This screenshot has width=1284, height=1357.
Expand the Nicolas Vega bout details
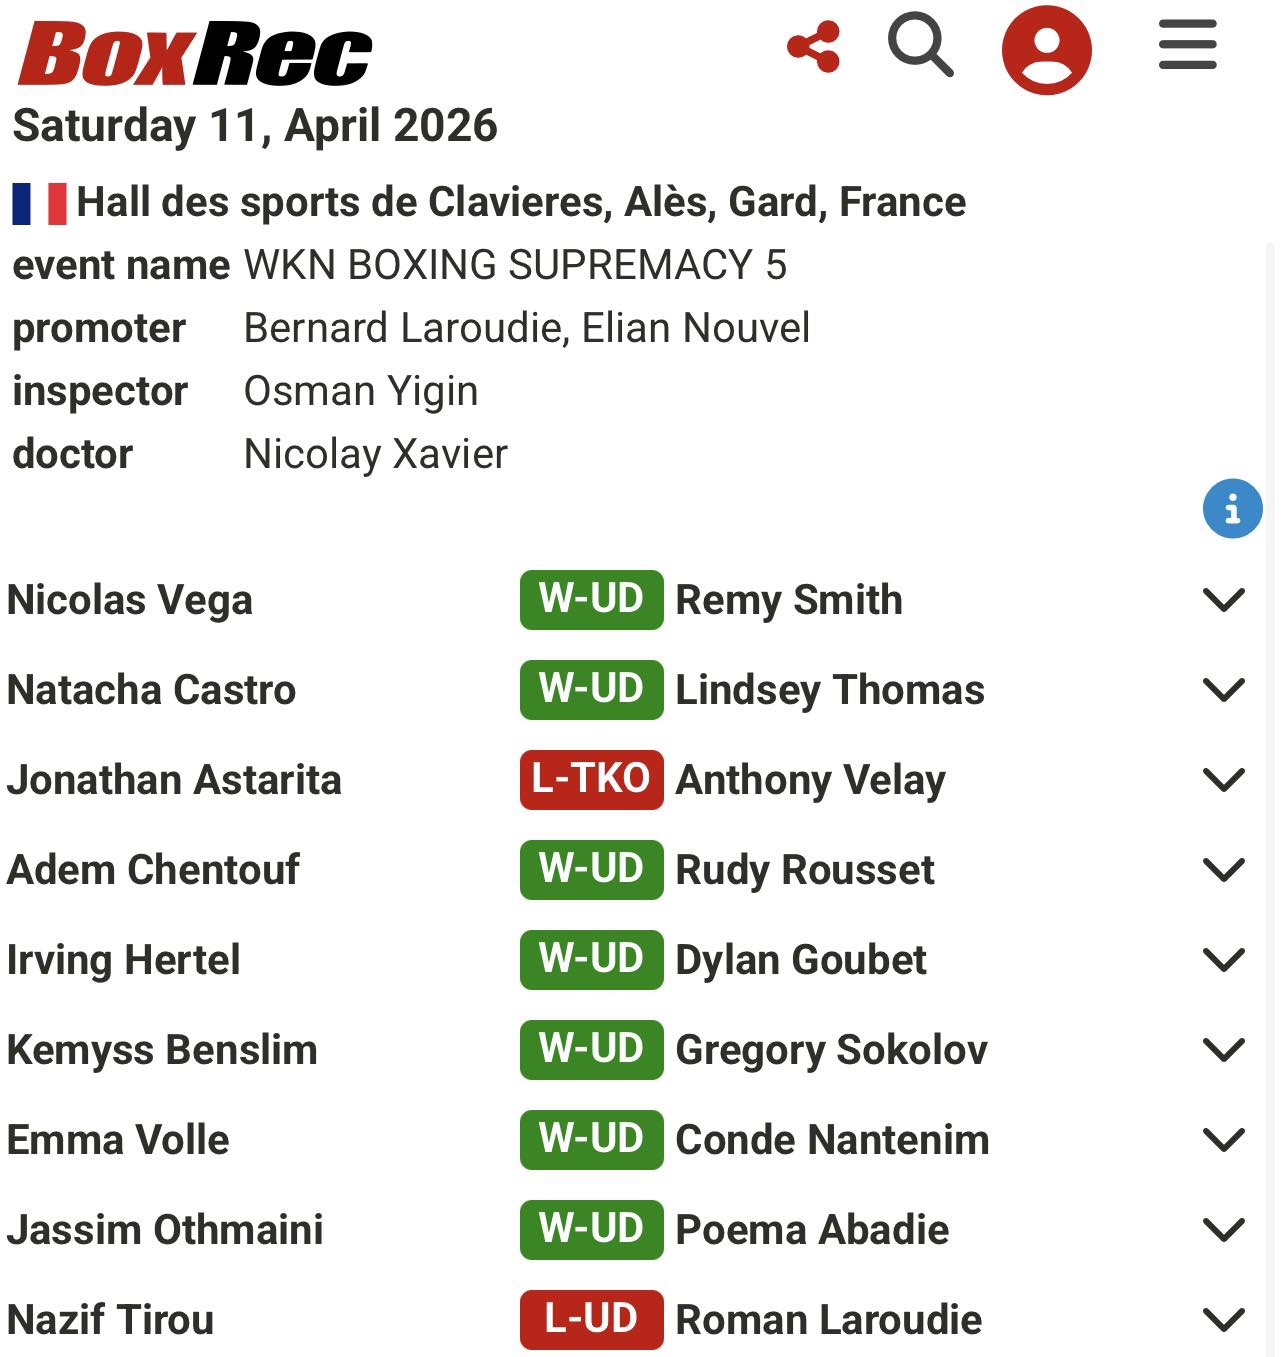pos(1223,600)
